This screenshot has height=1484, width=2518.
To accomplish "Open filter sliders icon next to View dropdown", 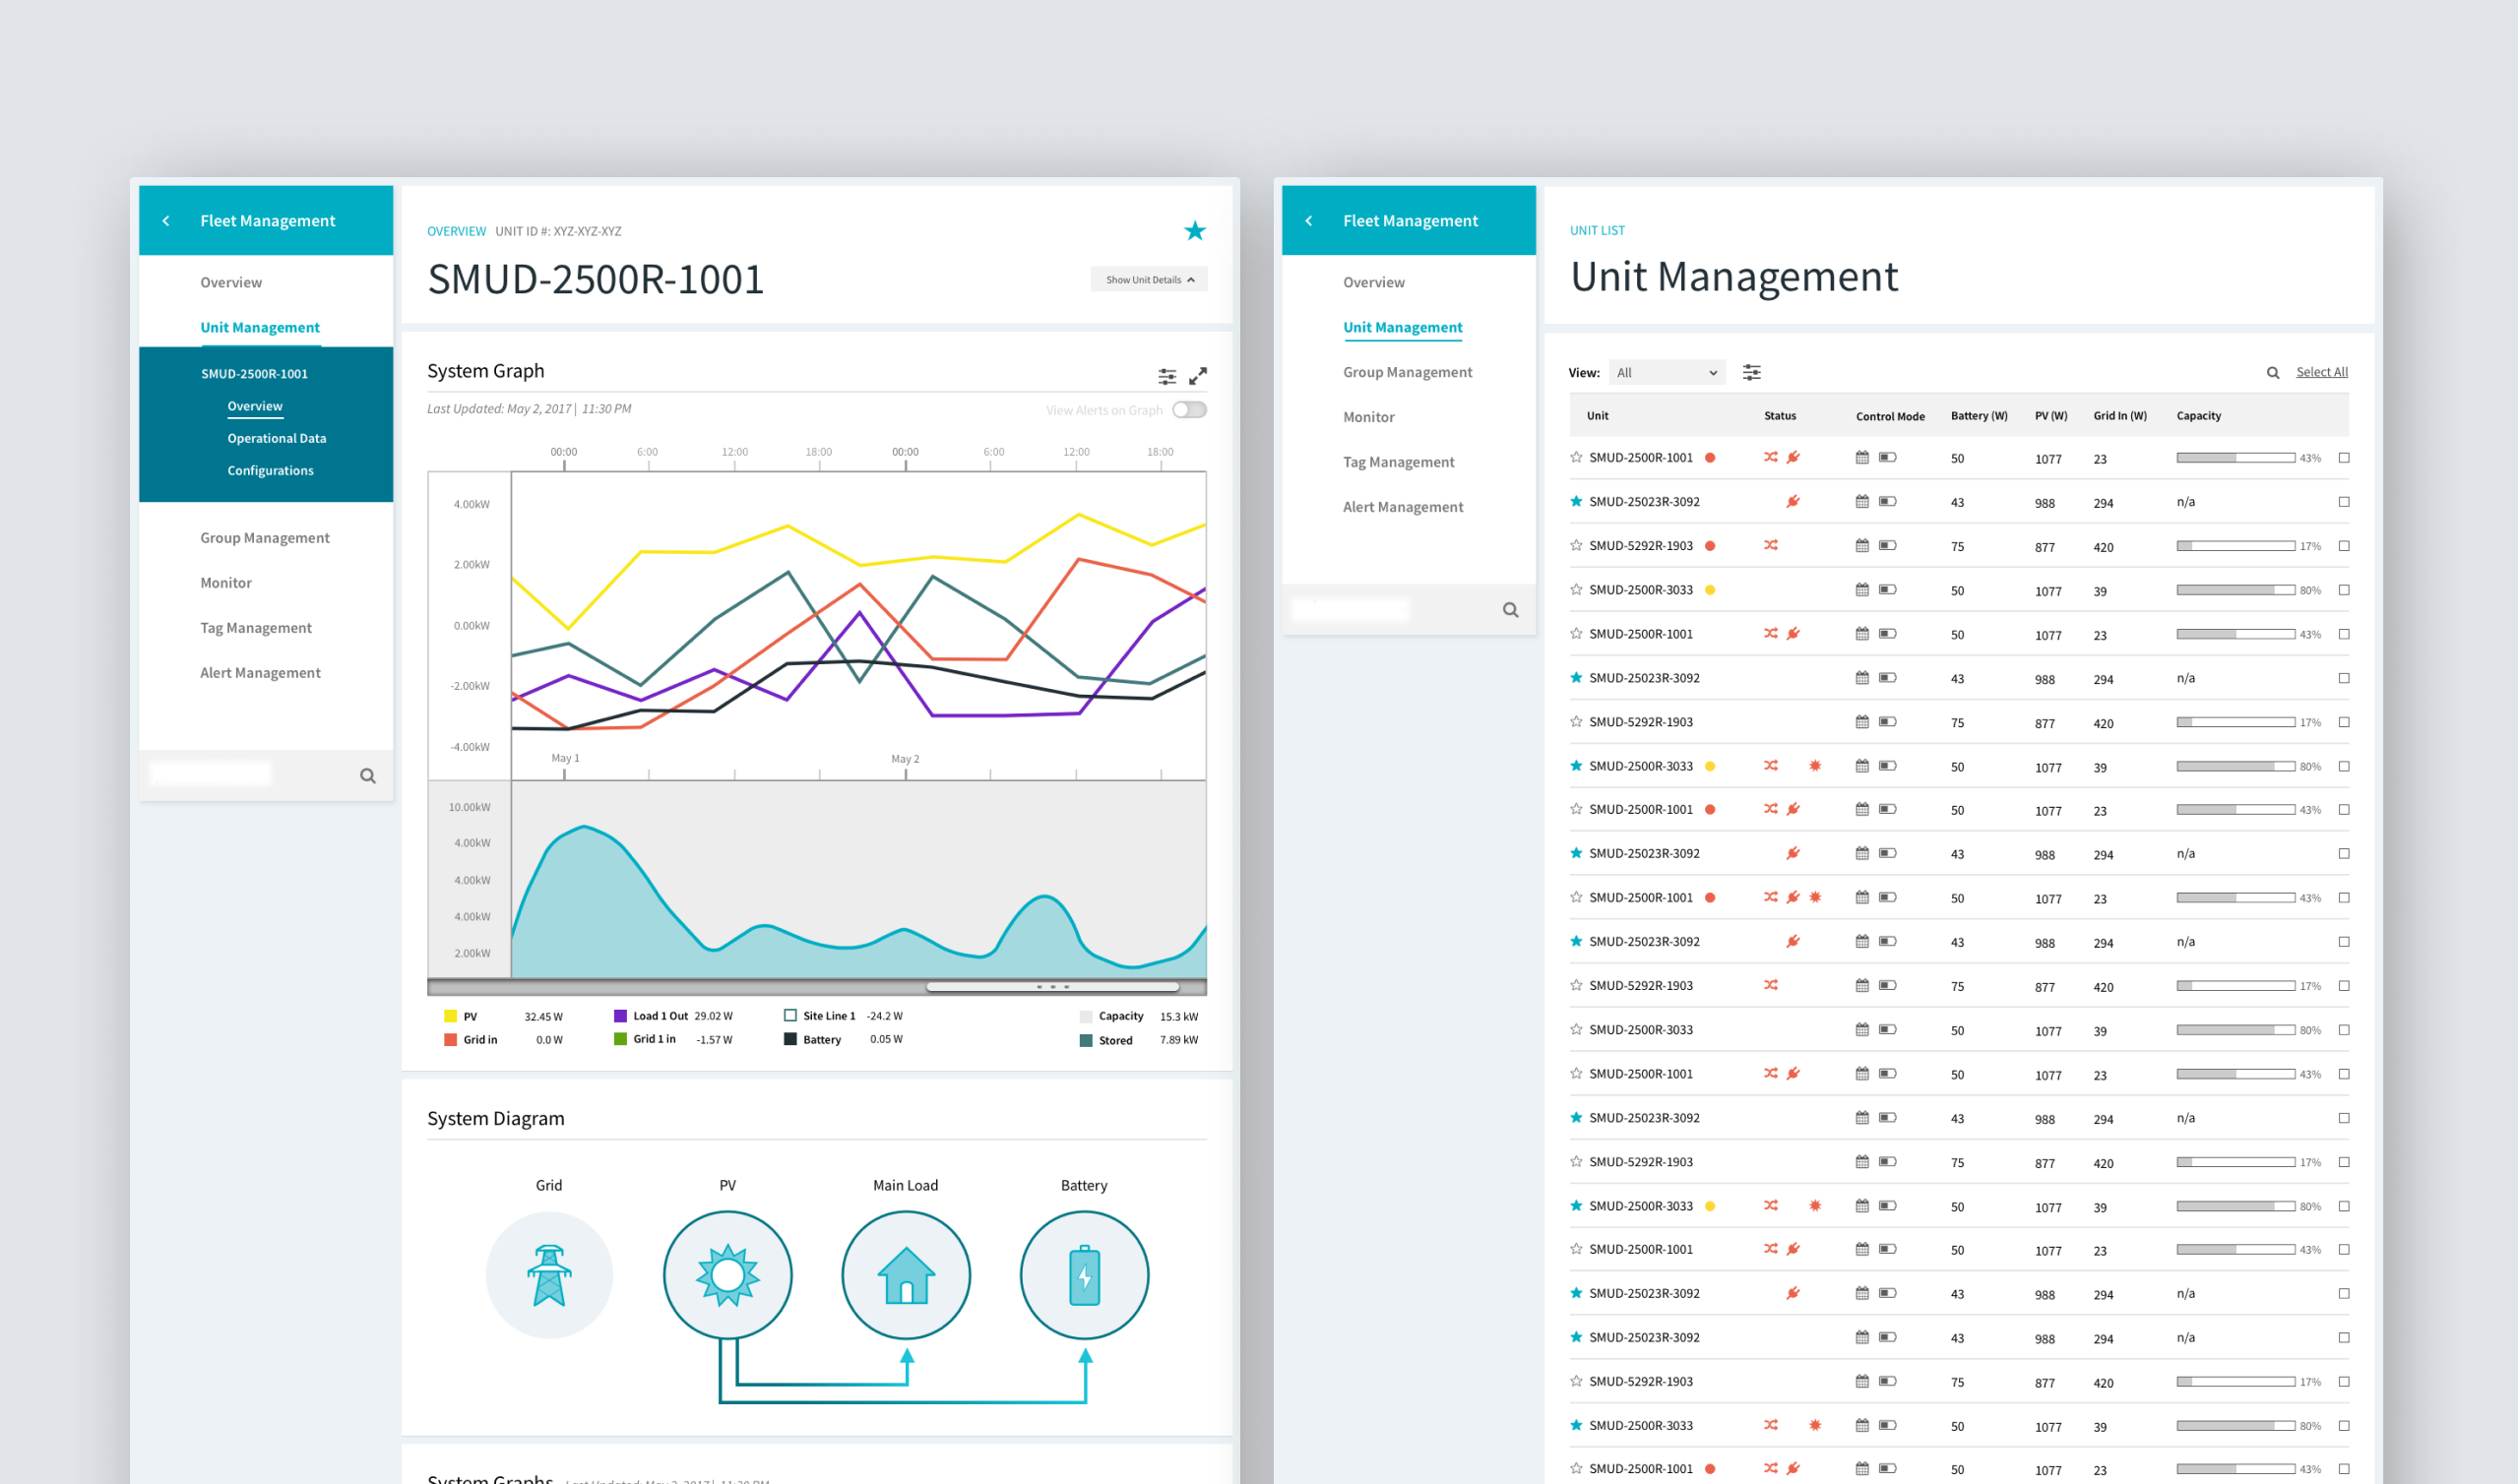I will pos(1752,372).
